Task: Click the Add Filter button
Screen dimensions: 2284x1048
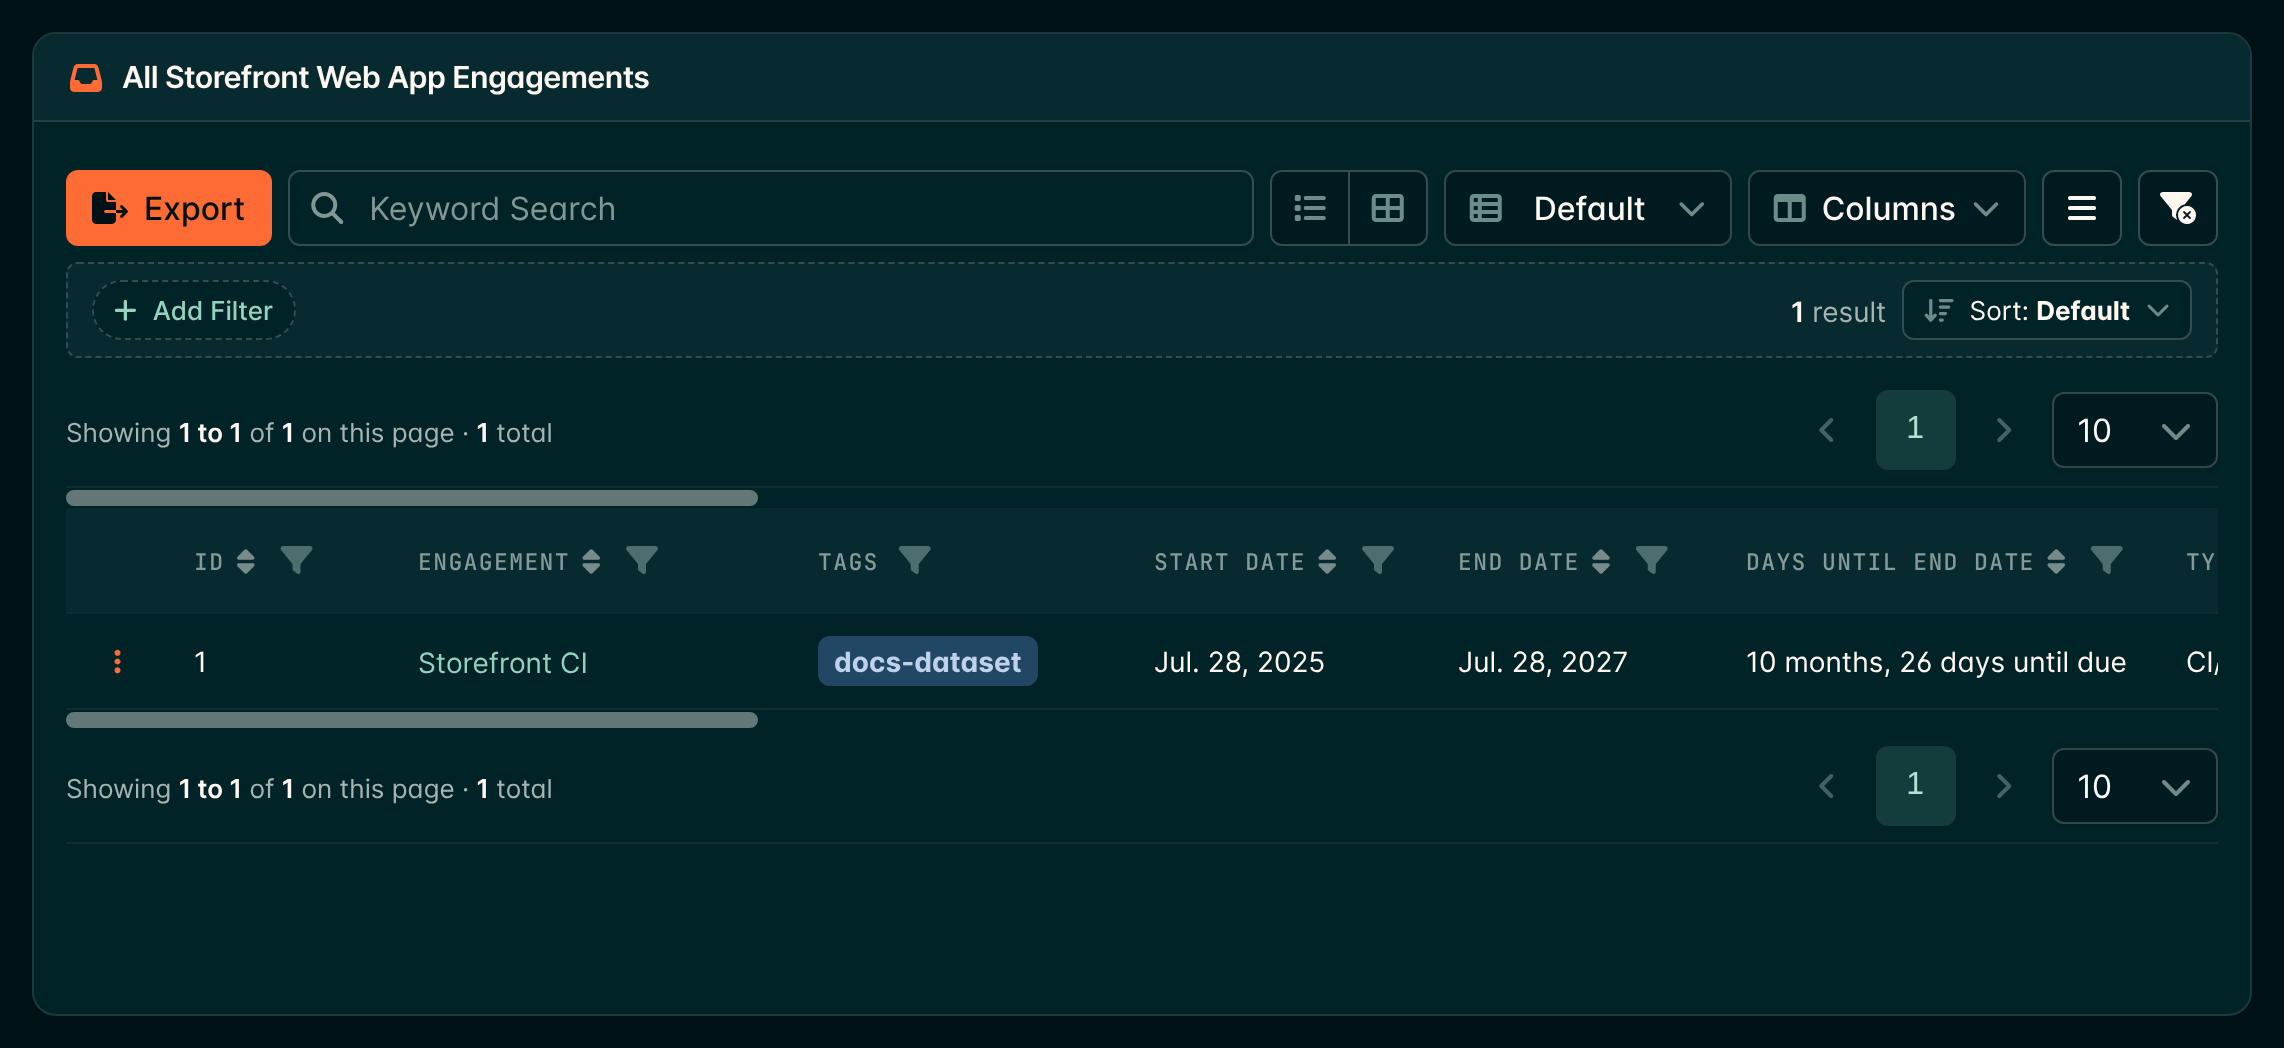Action: click(x=194, y=311)
